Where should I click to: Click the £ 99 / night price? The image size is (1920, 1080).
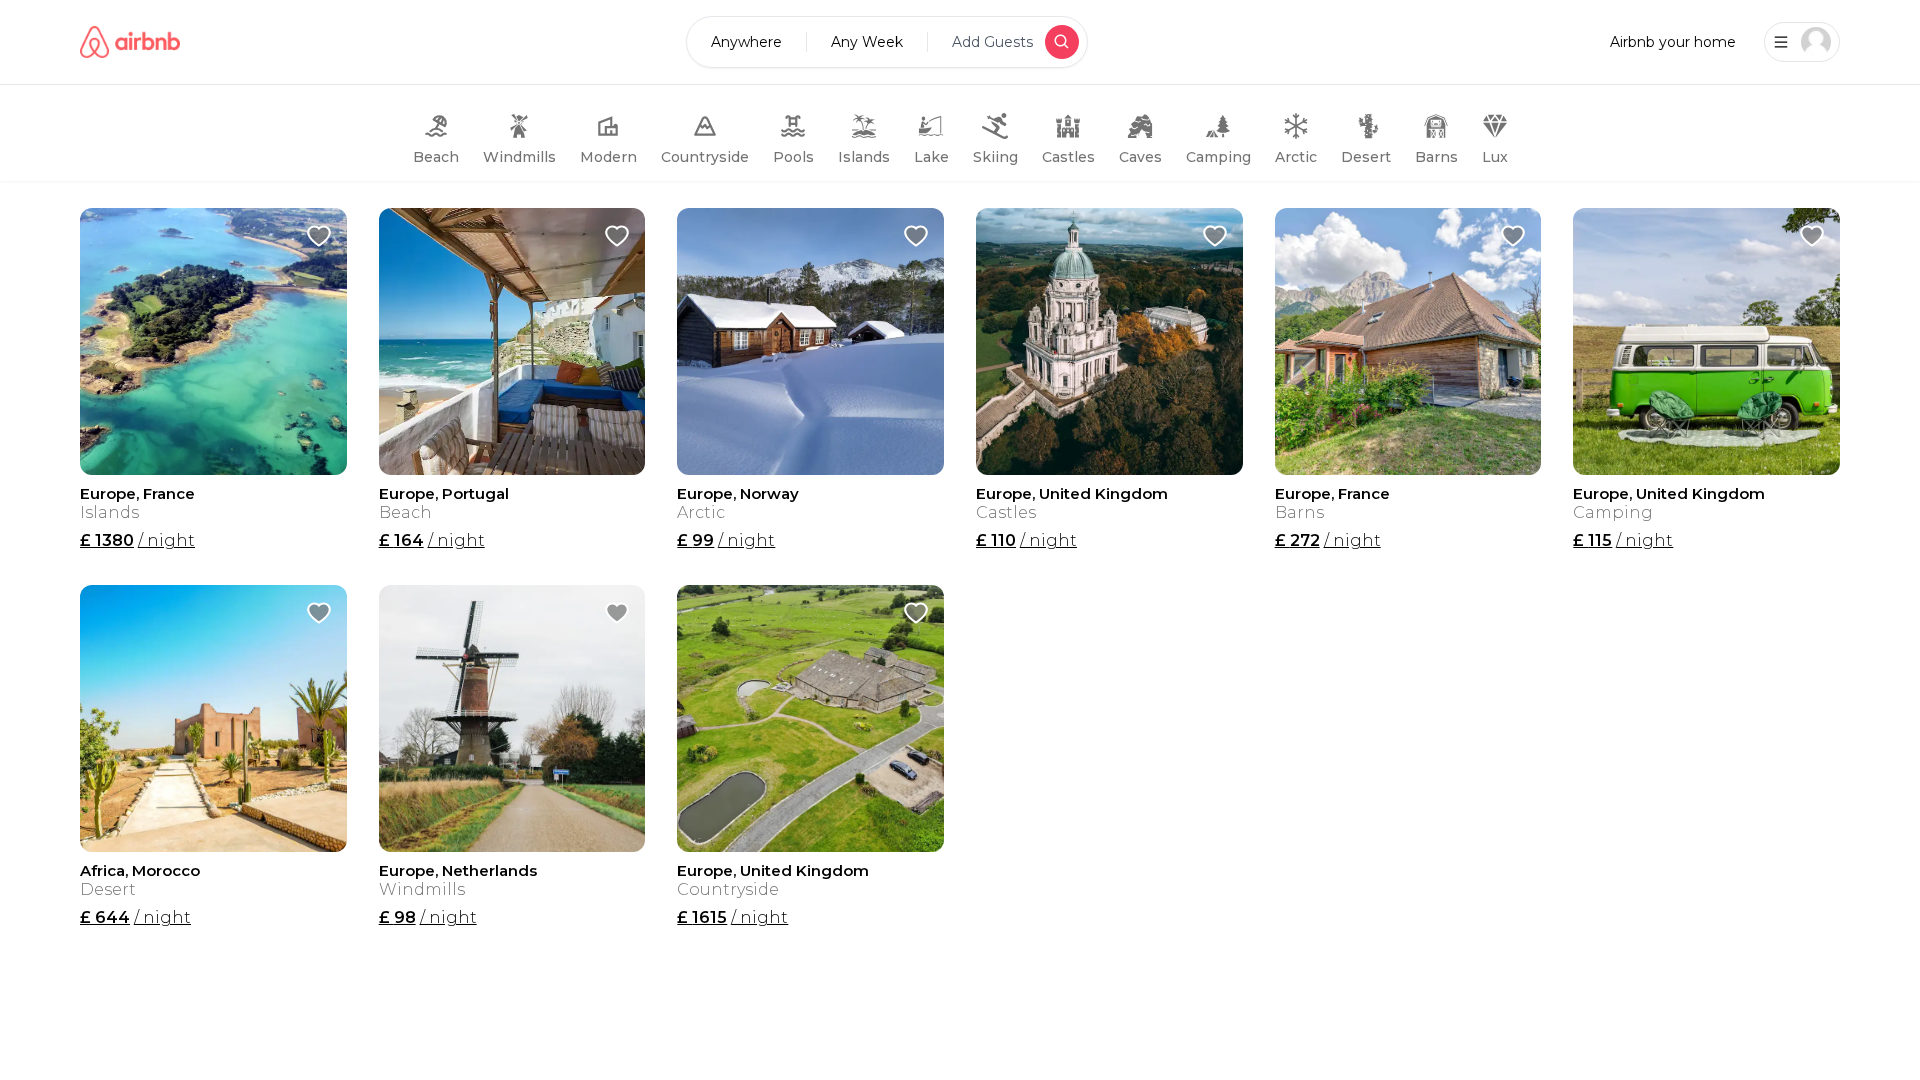coord(726,540)
